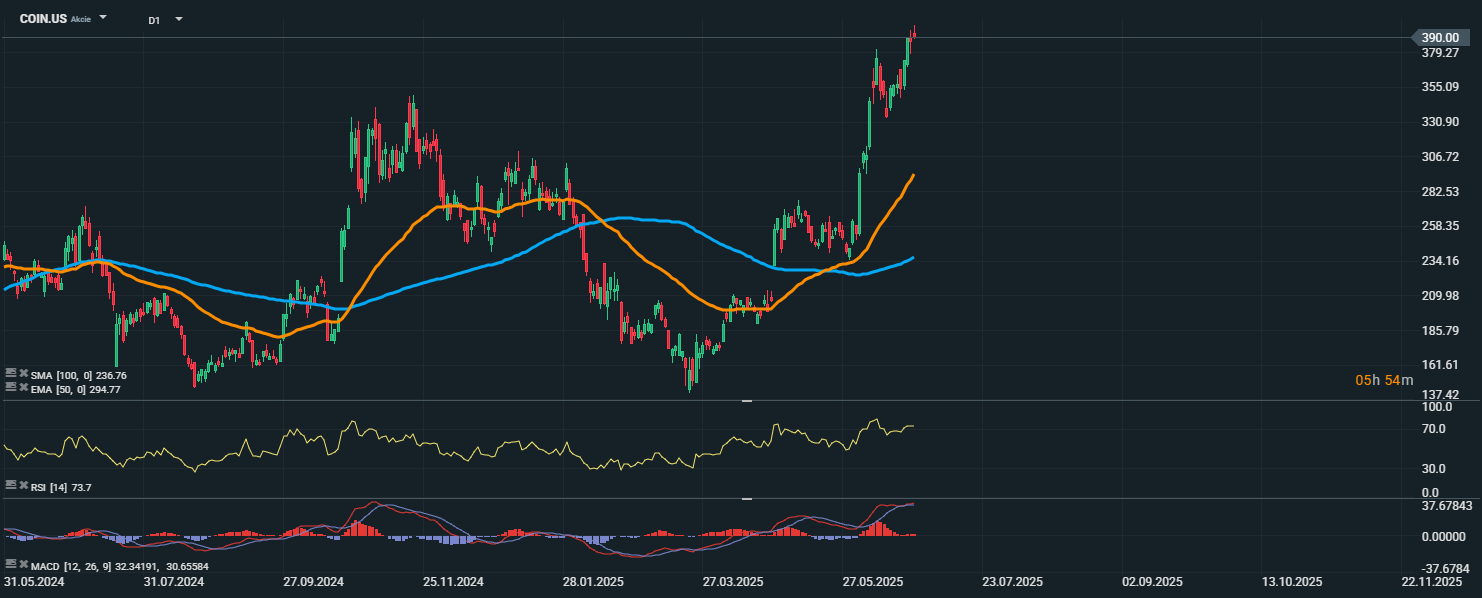Expand the COIN.US symbol dropdown arrow
1482x598 pixels.
tap(104, 18)
